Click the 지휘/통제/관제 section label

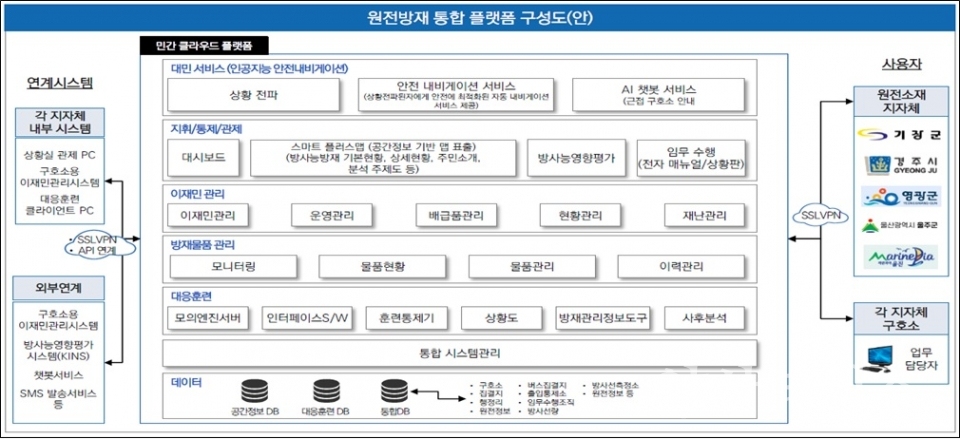click(x=207, y=129)
